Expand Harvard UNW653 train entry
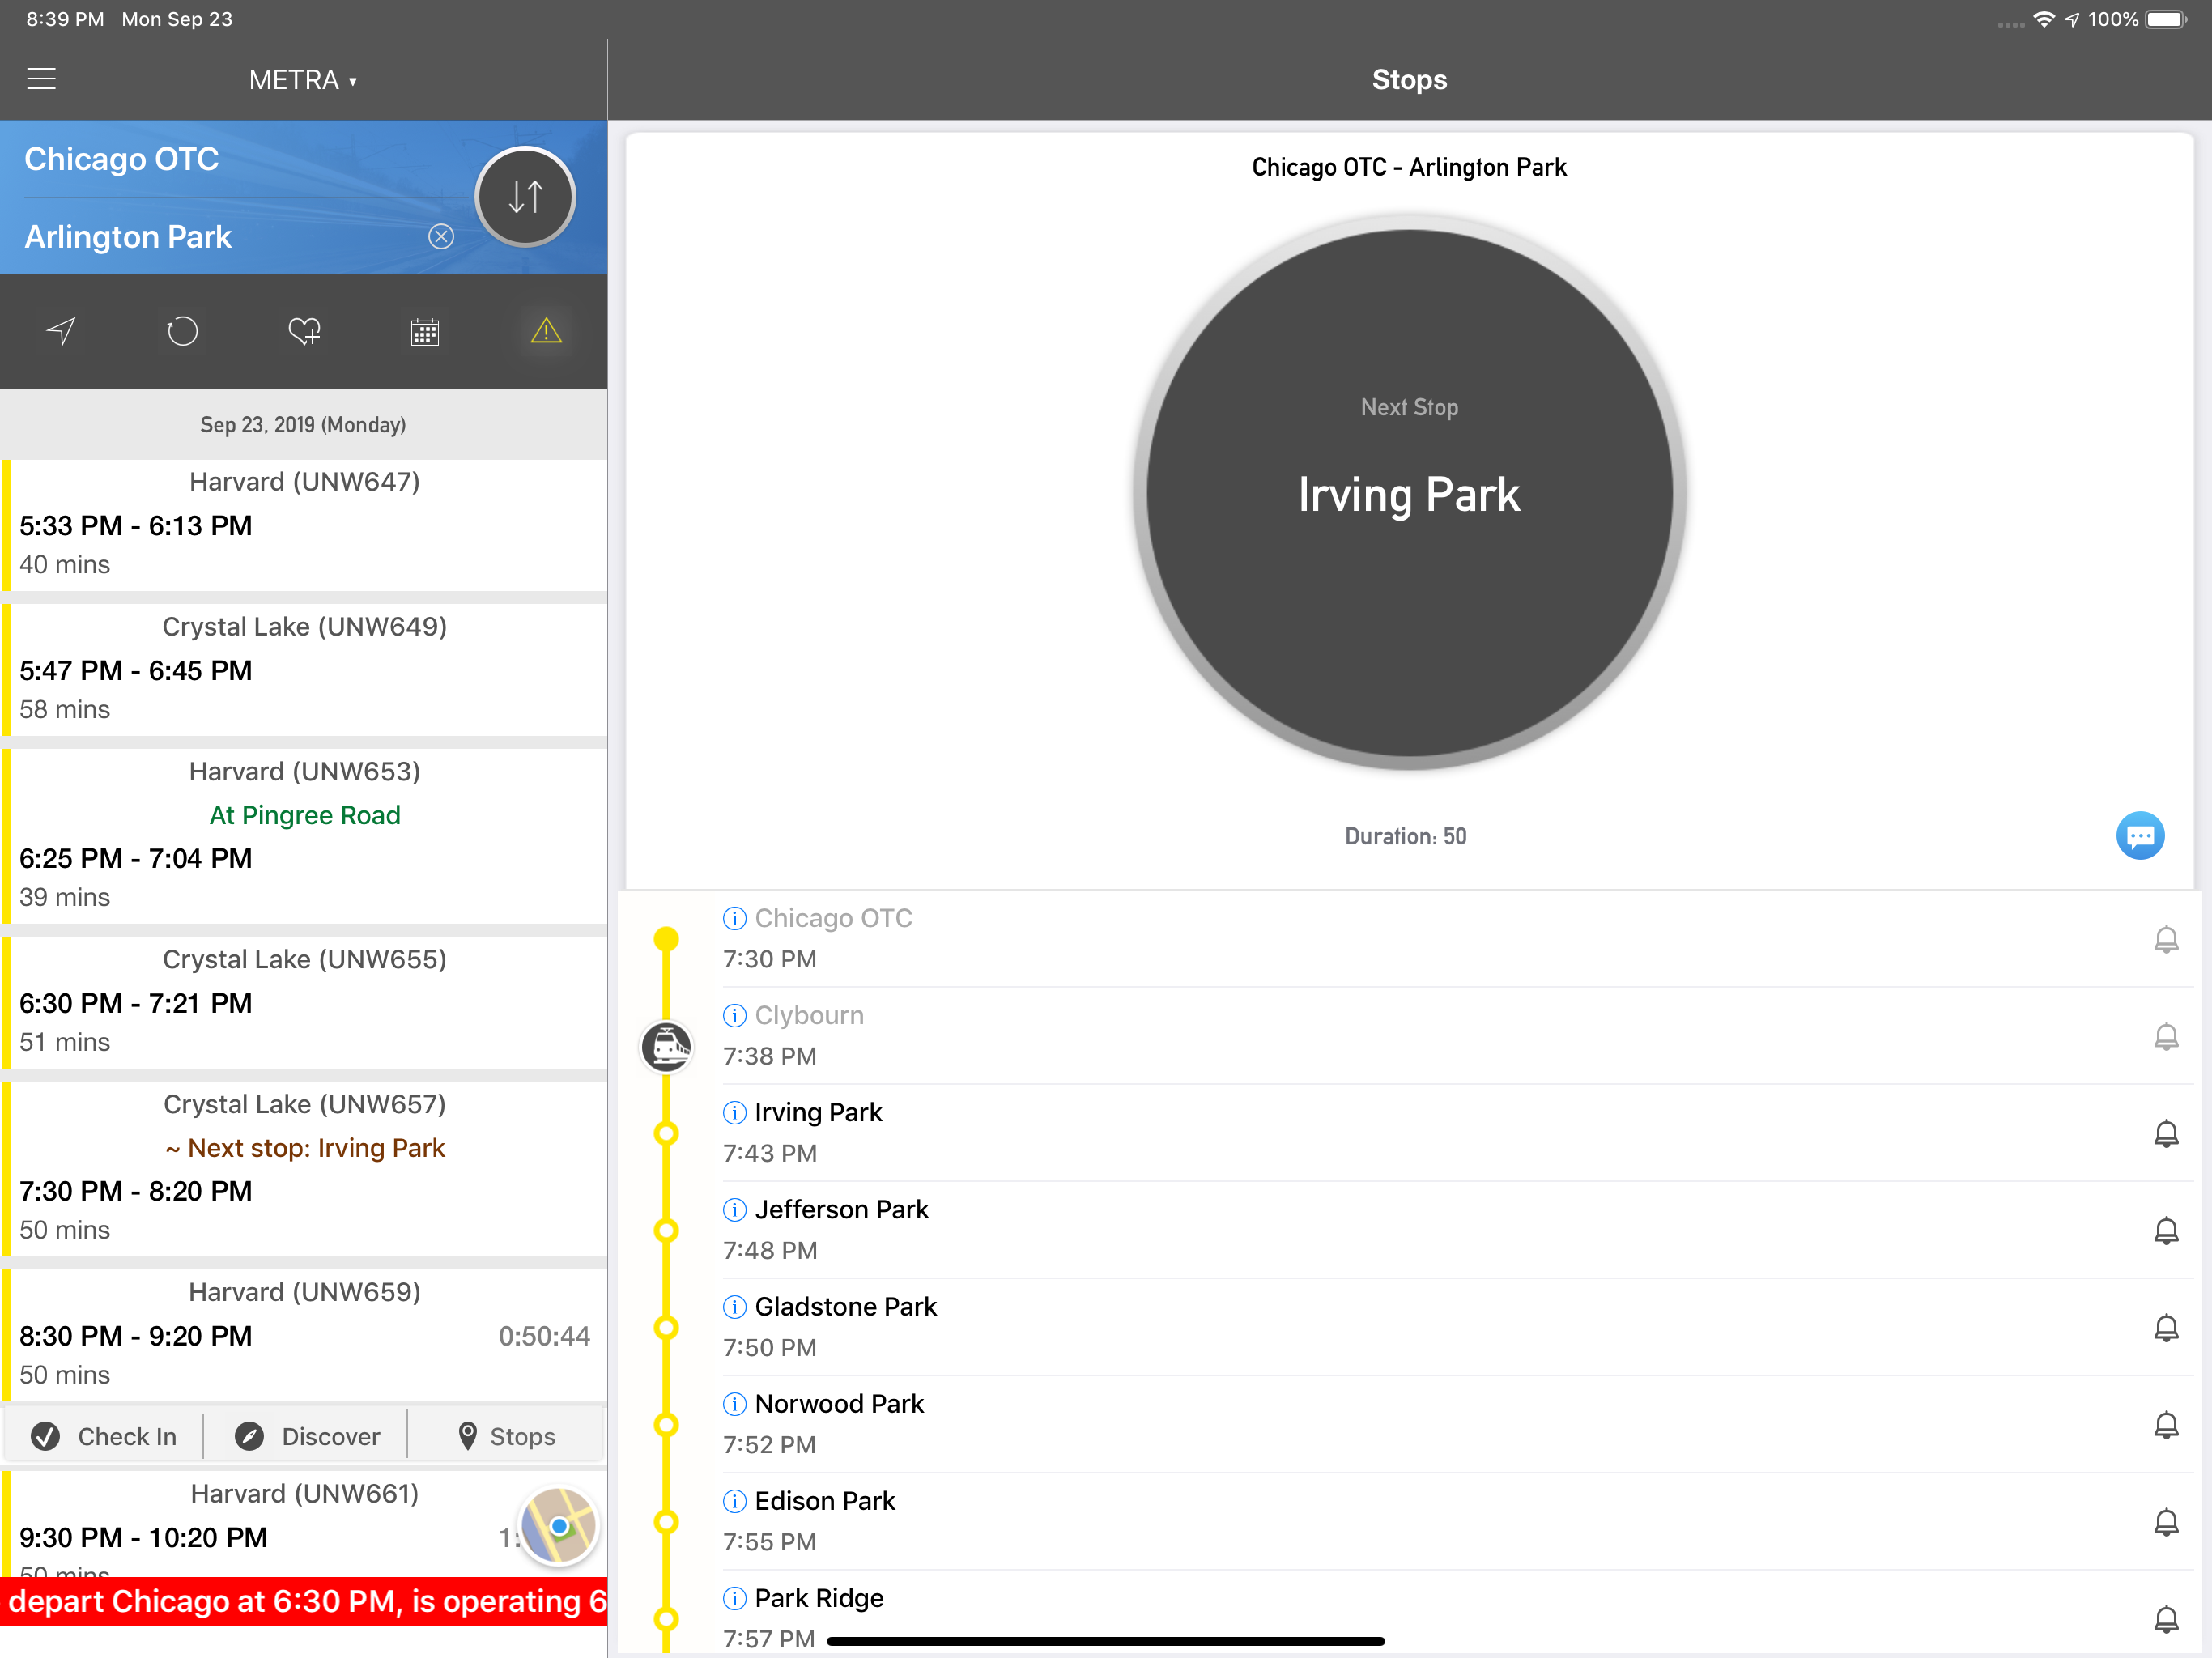This screenshot has width=2212, height=1658. coord(304,834)
